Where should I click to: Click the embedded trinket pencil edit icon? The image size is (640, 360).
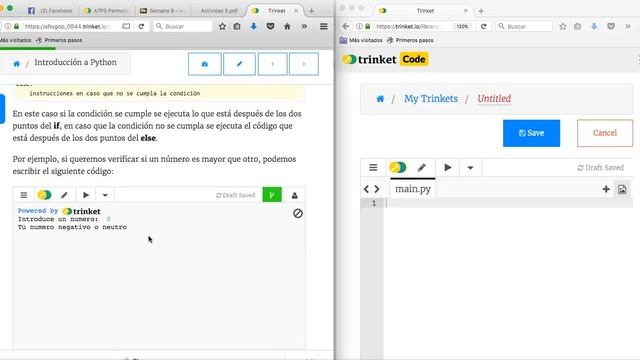[x=64, y=195]
